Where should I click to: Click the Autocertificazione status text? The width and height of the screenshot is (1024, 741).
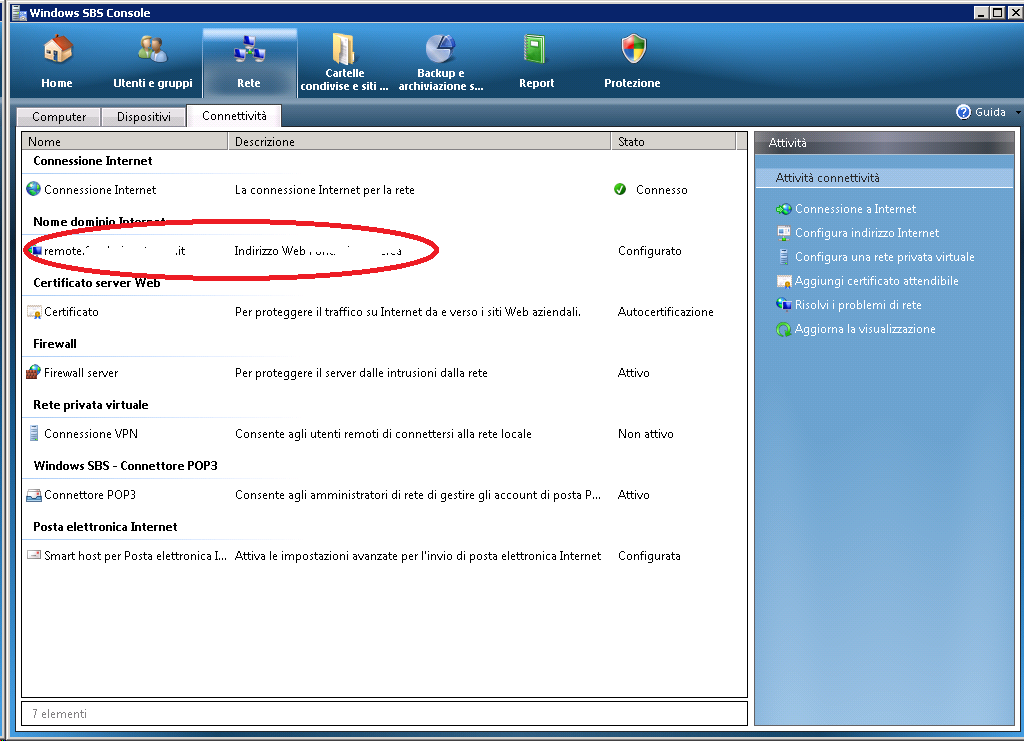[x=665, y=312]
